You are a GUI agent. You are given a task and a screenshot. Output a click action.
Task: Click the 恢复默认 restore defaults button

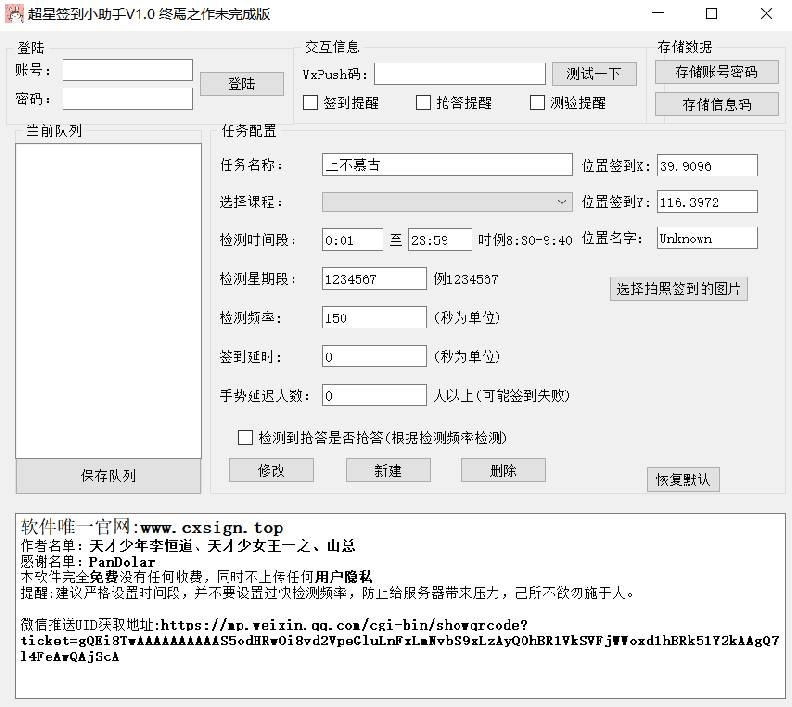683,479
